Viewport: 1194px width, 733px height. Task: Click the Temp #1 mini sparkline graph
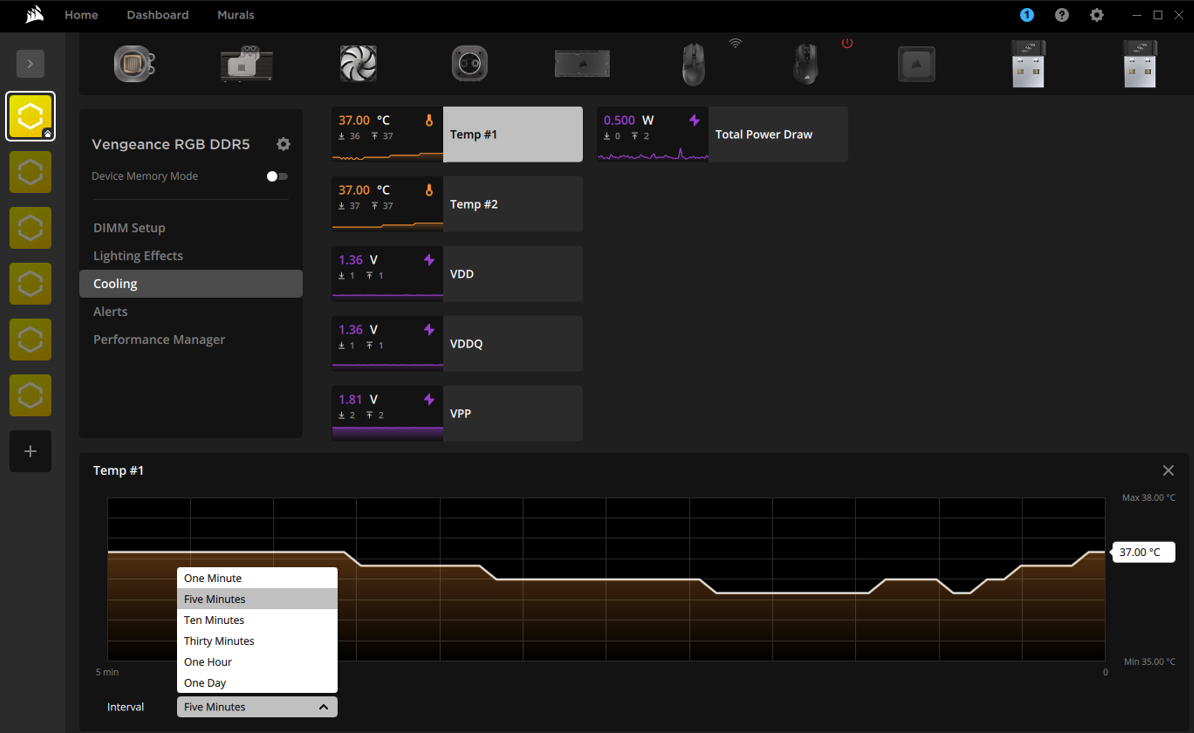(388, 155)
